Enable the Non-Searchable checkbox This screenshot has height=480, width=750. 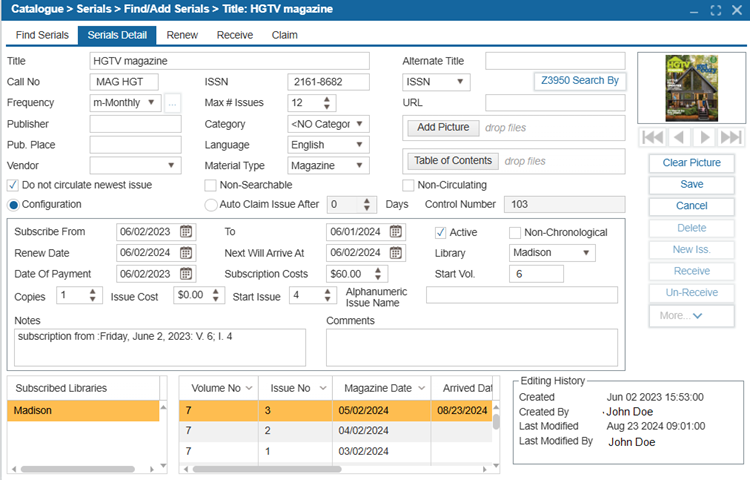[210, 185]
